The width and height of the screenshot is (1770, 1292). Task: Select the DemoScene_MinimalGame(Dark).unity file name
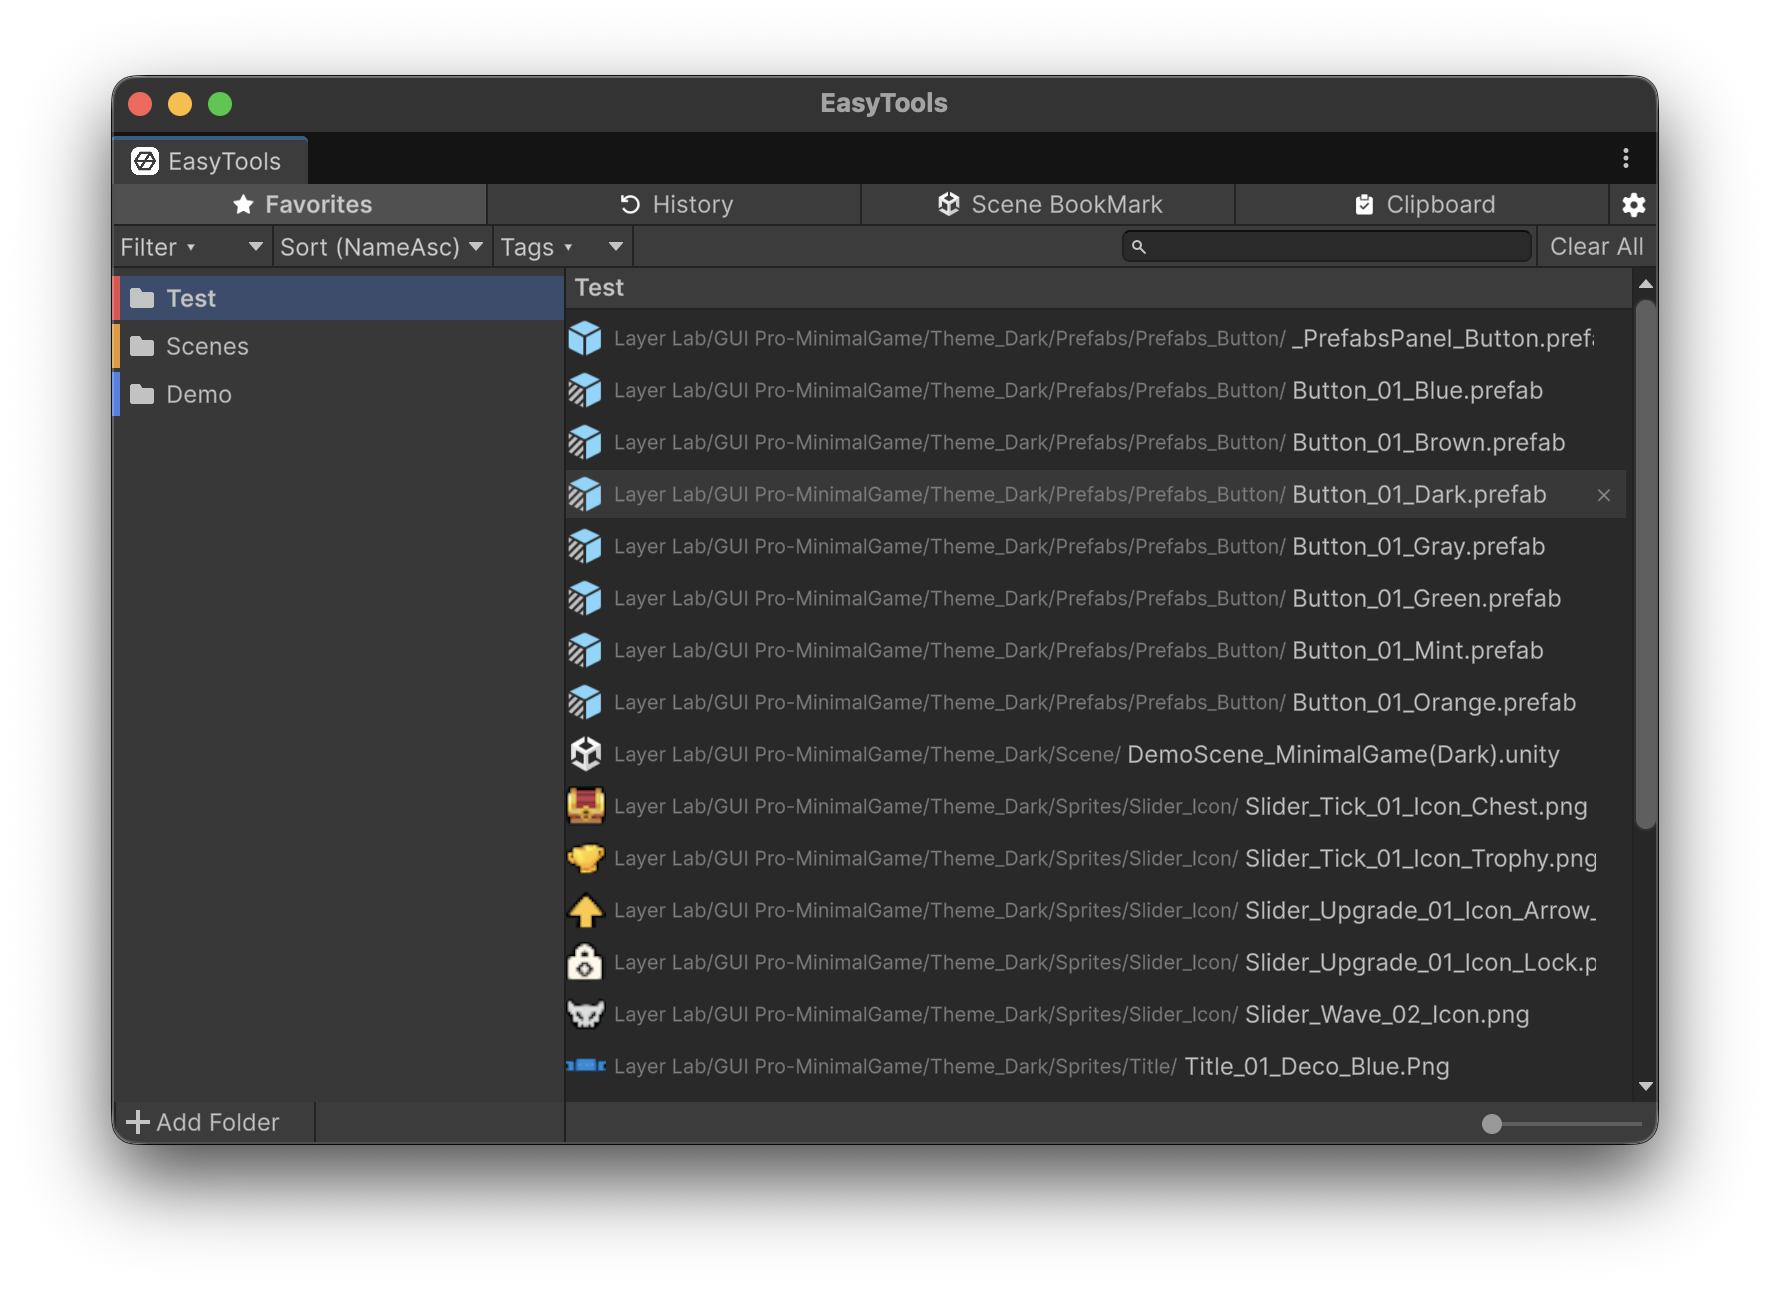(1343, 754)
